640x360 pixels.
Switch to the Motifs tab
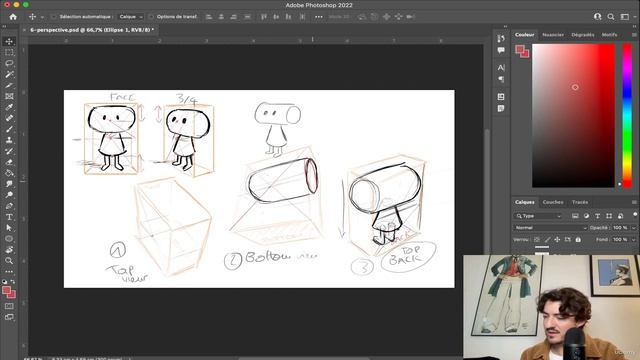coord(609,35)
